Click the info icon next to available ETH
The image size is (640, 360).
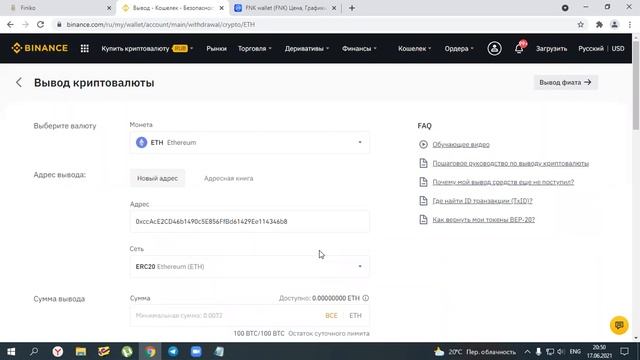tap(366, 298)
